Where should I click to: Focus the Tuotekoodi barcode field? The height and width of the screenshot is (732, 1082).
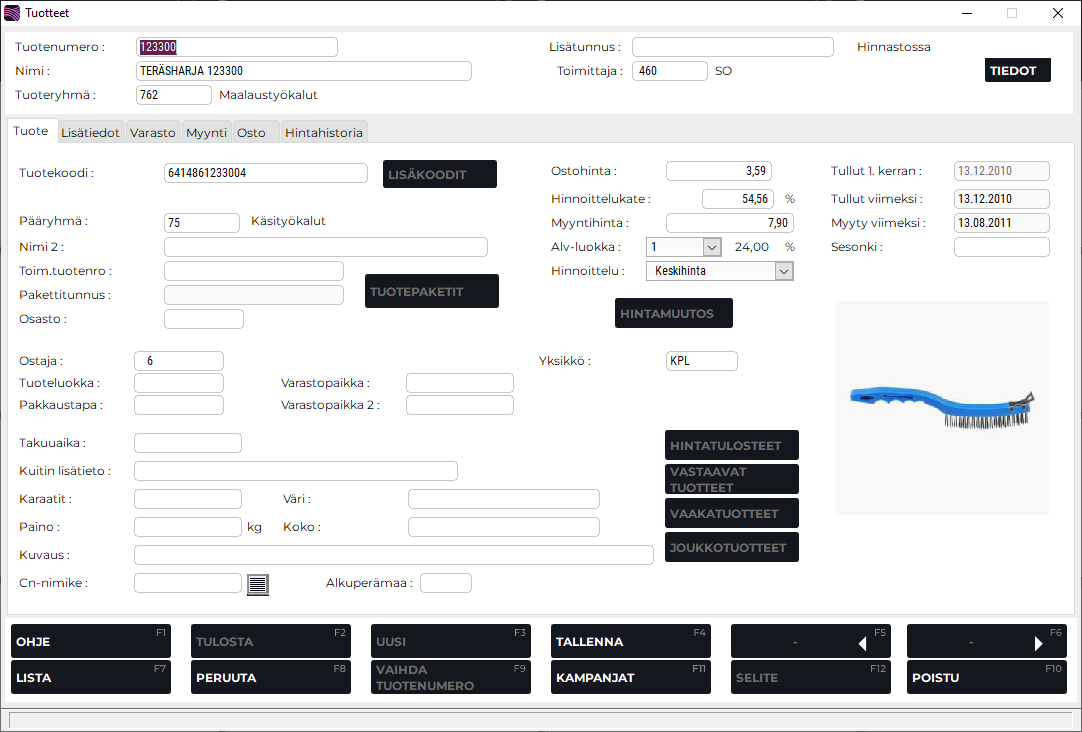pos(265,173)
